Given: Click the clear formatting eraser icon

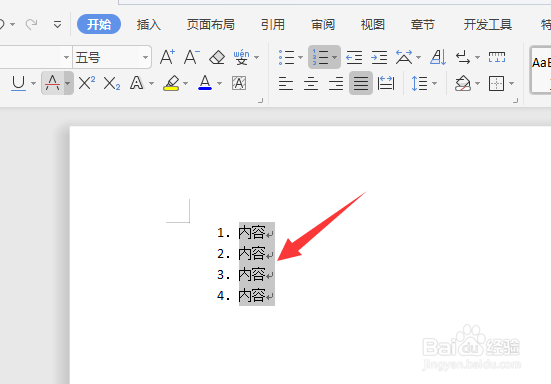Looking at the screenshot, I should (x=217, y=57).
